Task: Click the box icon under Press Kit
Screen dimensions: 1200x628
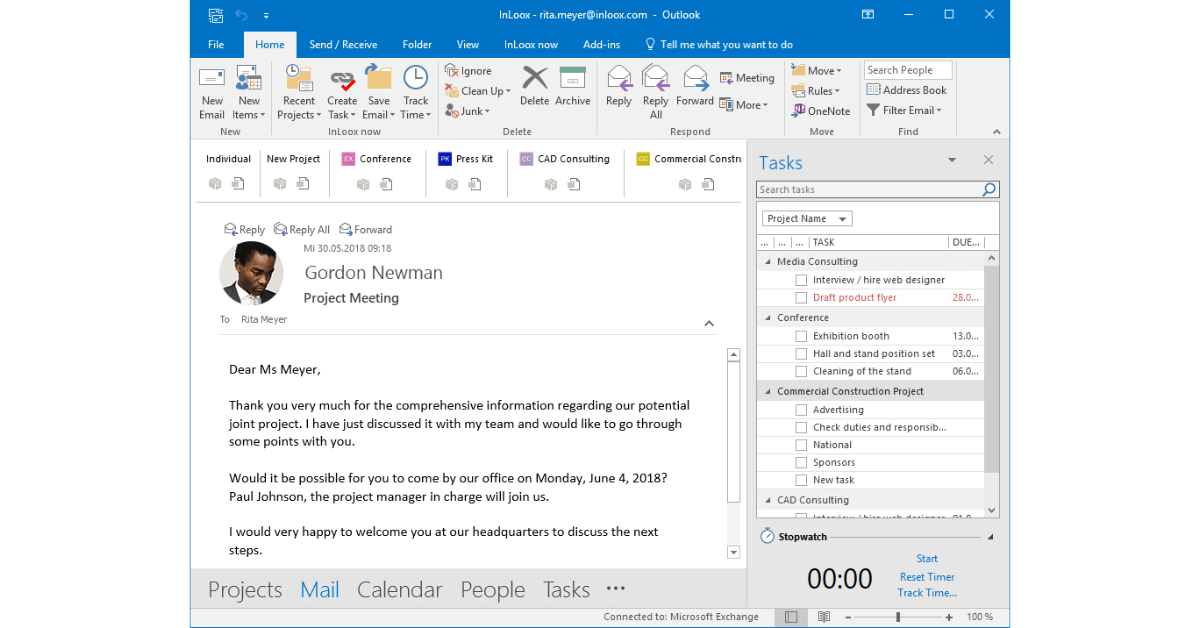Action: tap(452, 184)
